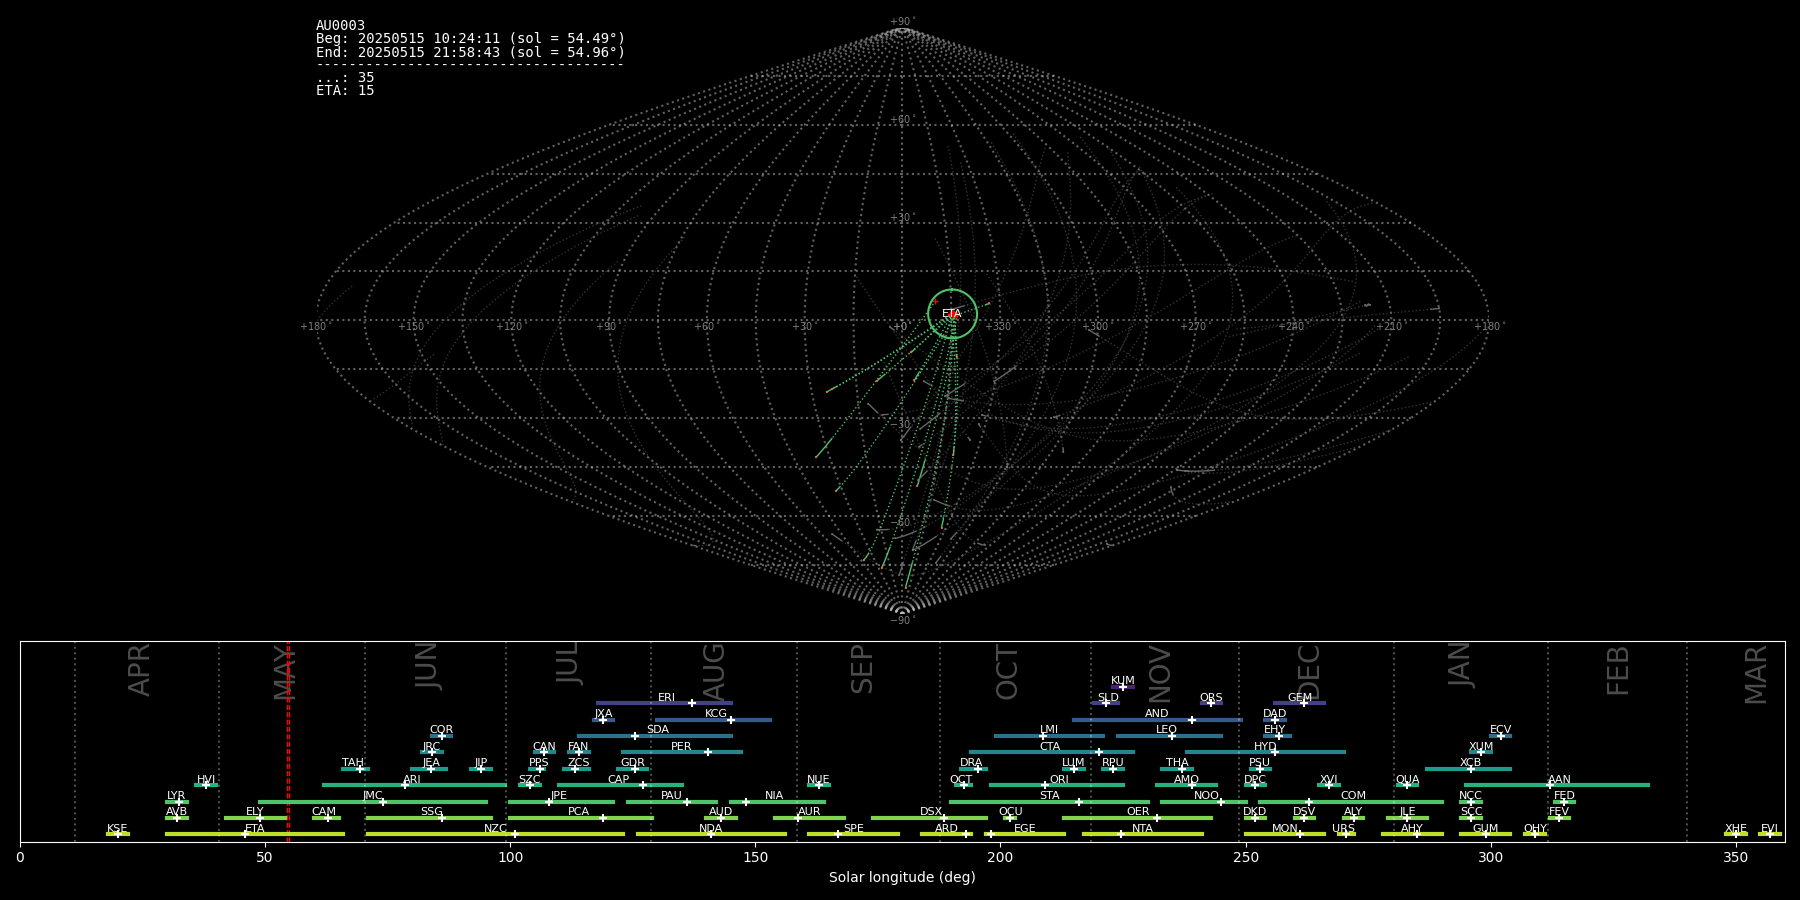Image resolution: width=1800 pixels, height=900 pixels.
Task: Select the AUR shower label
Action: [x=809, y=812]
